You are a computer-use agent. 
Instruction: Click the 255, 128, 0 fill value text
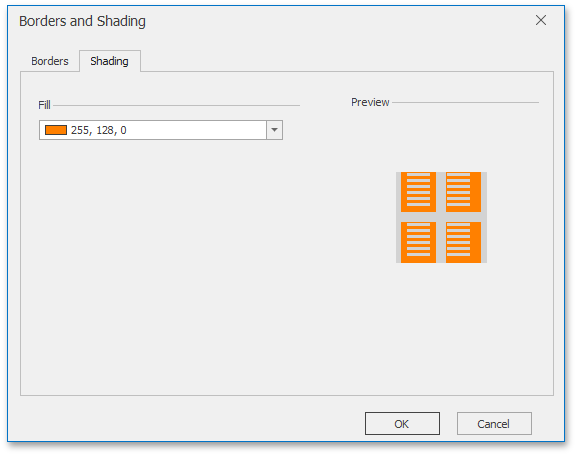click(98, 130)
